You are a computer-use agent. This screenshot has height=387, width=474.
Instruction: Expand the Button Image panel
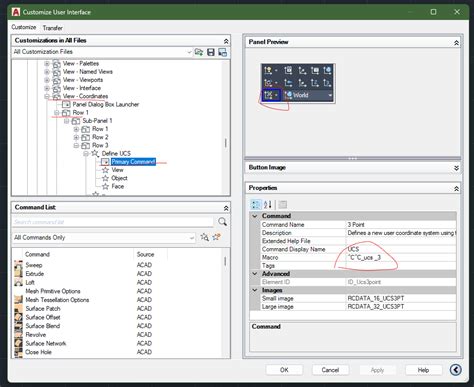(456, 168)
